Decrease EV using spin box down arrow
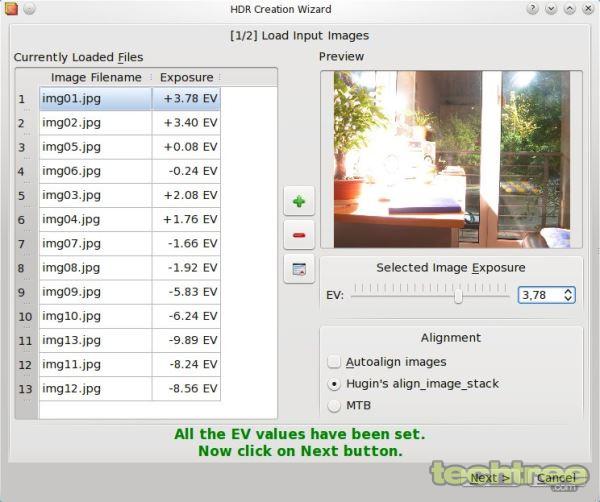This screenshot has height=502, width=600. [568, 299]
